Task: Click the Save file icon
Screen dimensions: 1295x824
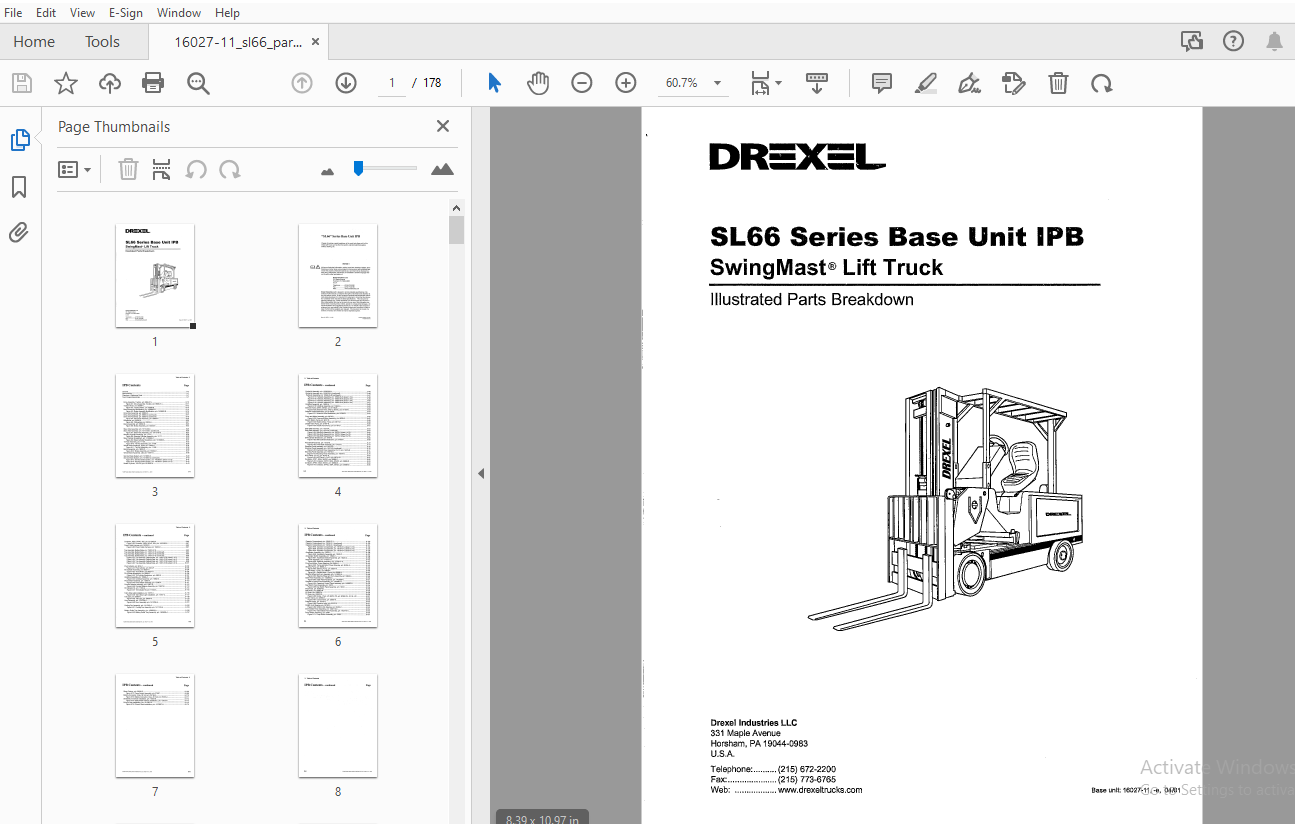Action: (x=22, y=83)
